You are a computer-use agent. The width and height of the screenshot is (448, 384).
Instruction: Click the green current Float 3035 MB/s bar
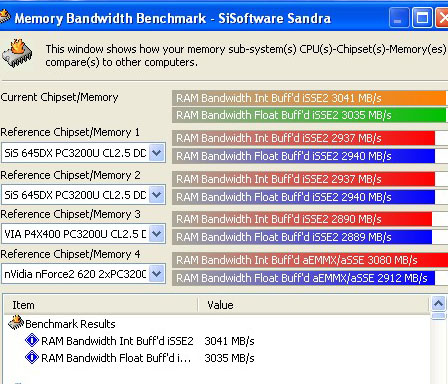(309, 115)
